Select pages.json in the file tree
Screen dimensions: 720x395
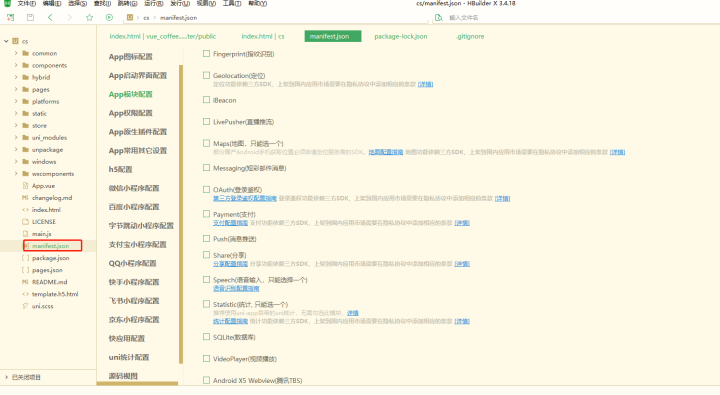47,270
